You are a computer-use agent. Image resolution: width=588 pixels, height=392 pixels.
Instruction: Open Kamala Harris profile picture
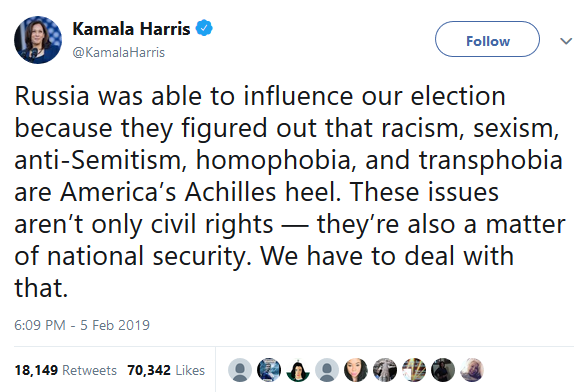coord(38,40)
